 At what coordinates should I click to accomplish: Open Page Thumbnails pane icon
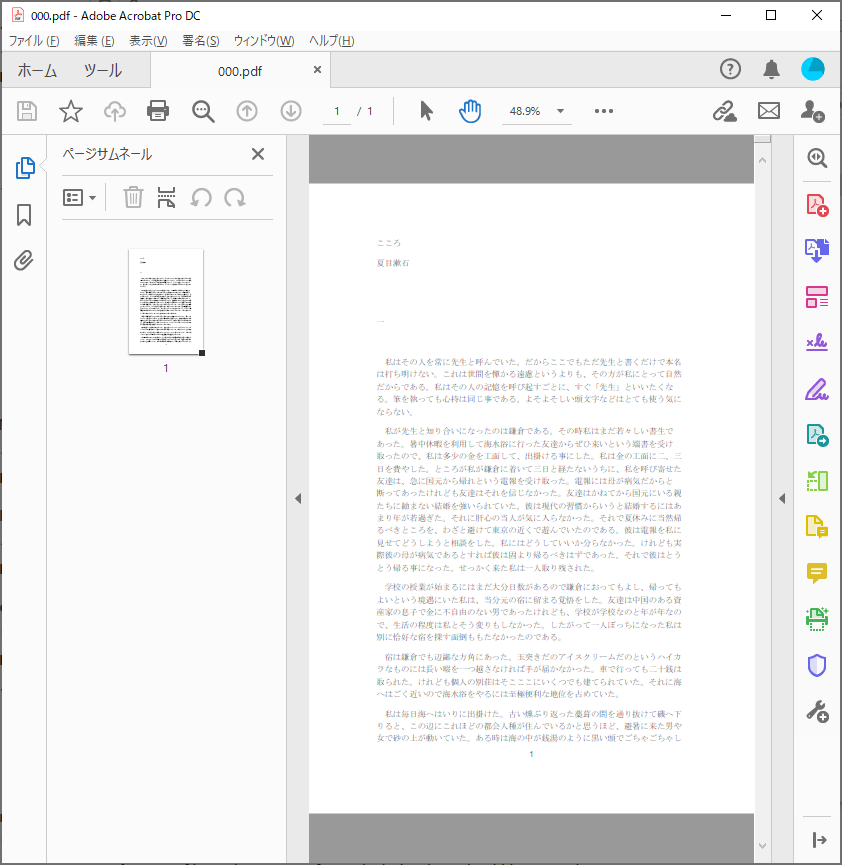click(25, 168)
